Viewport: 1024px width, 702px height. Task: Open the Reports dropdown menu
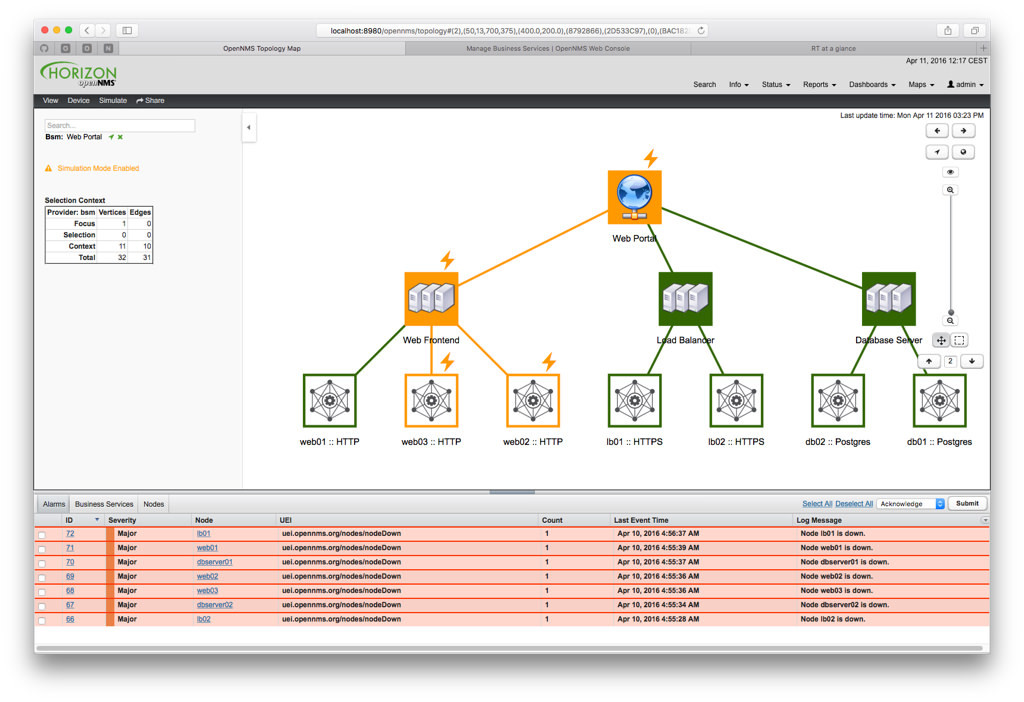pos(819,85)
